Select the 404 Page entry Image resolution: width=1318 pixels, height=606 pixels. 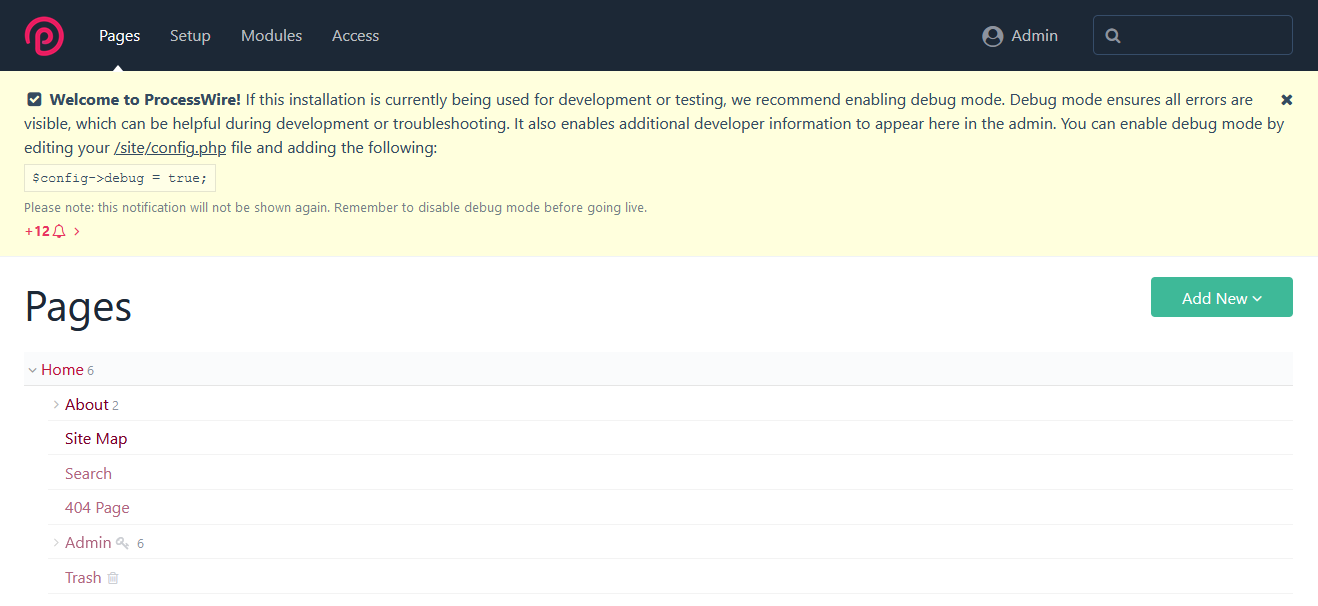pyautogui.click(x=97, y=508)
